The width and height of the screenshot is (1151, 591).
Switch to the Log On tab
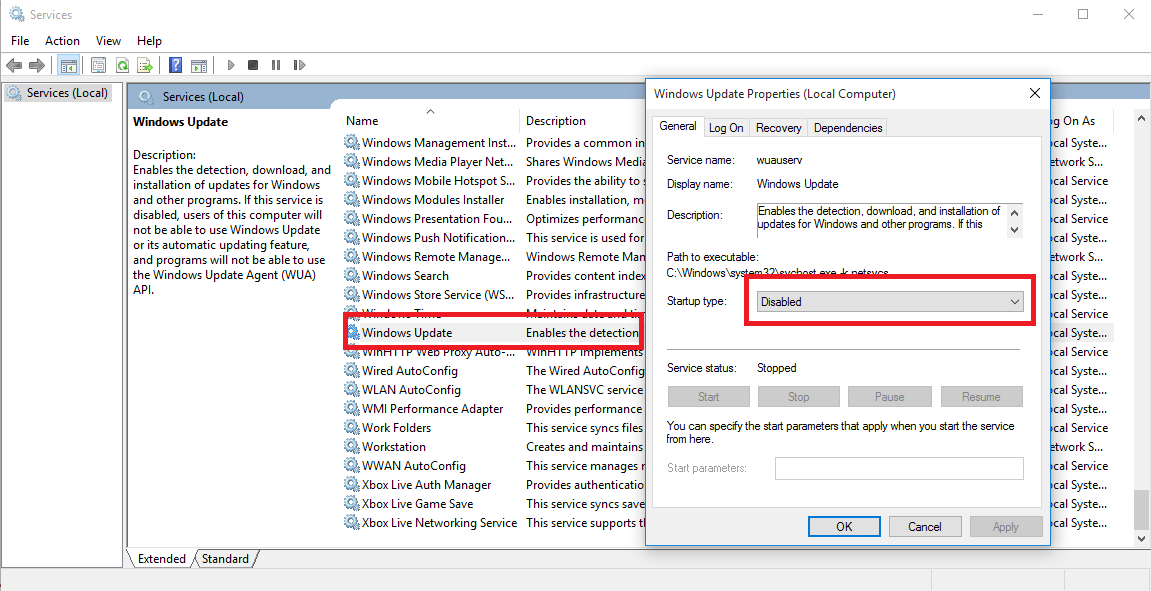[726, 128]
